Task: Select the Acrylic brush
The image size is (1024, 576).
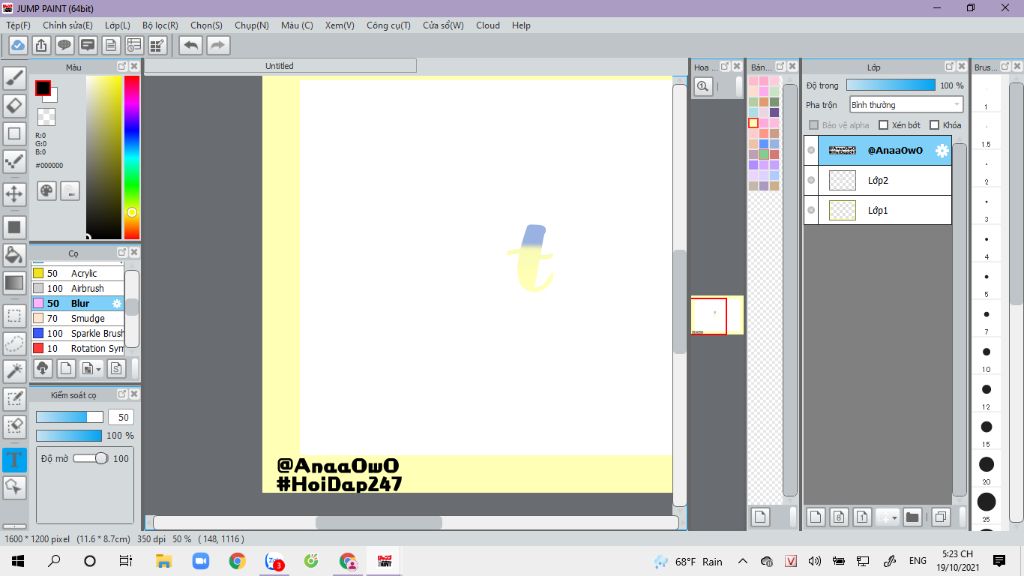Action: click(x=78, y=273)
